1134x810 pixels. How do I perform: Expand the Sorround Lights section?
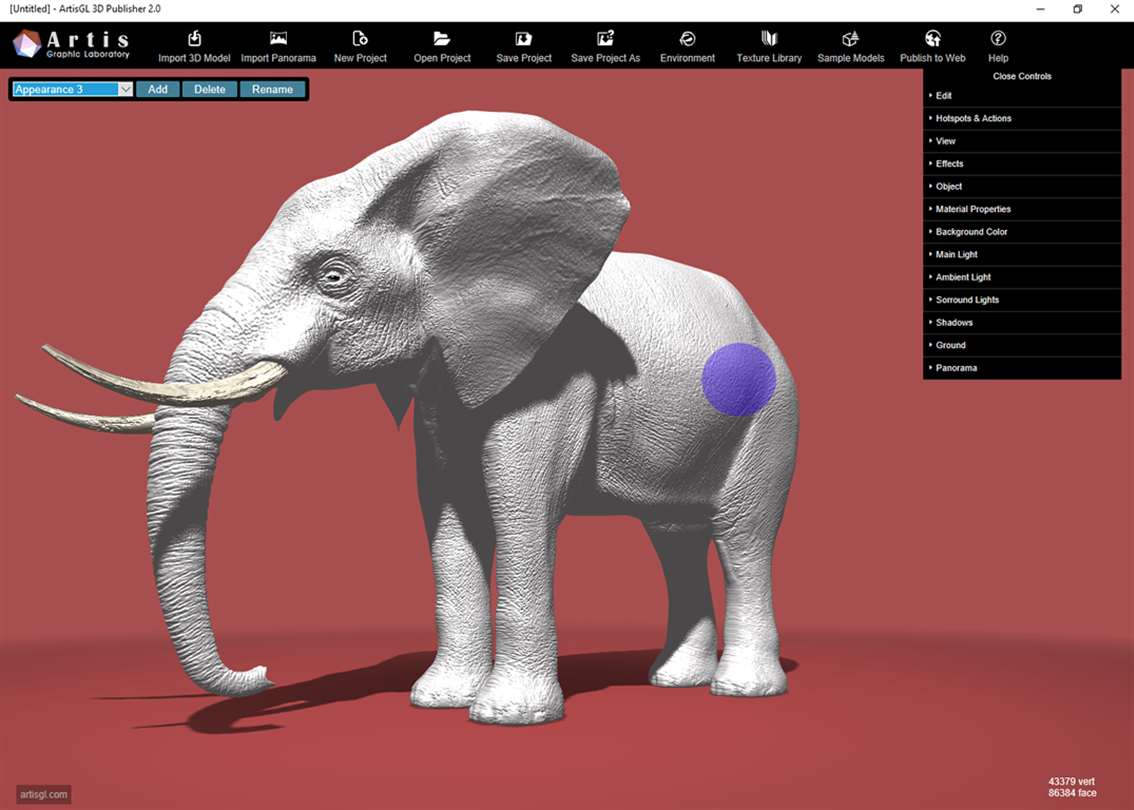pyautogui.click(x=1022, y=299)
